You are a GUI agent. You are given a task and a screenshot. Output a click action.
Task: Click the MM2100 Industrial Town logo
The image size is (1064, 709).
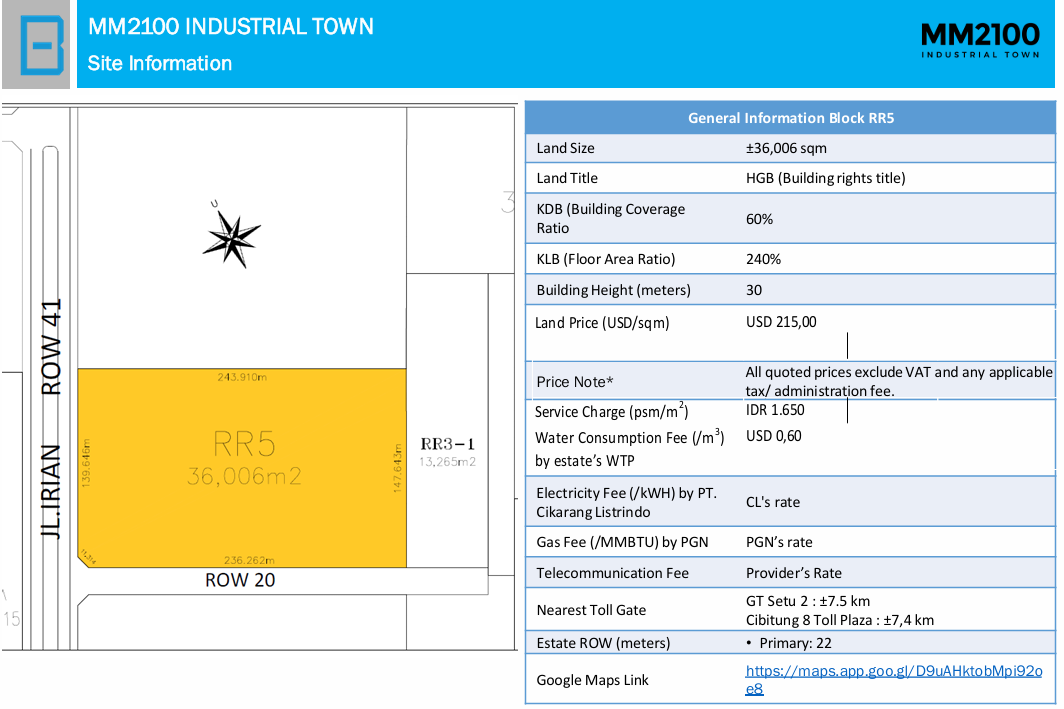coord(980,40)
